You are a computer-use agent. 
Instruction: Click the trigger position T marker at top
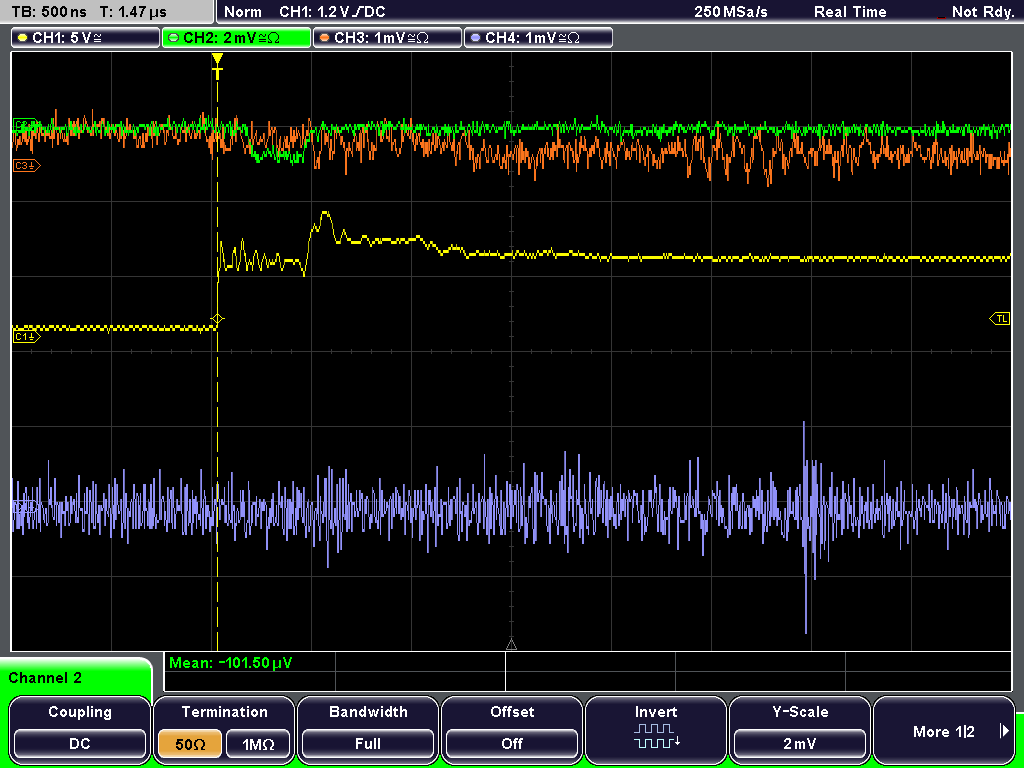click(x=217, y=67)
